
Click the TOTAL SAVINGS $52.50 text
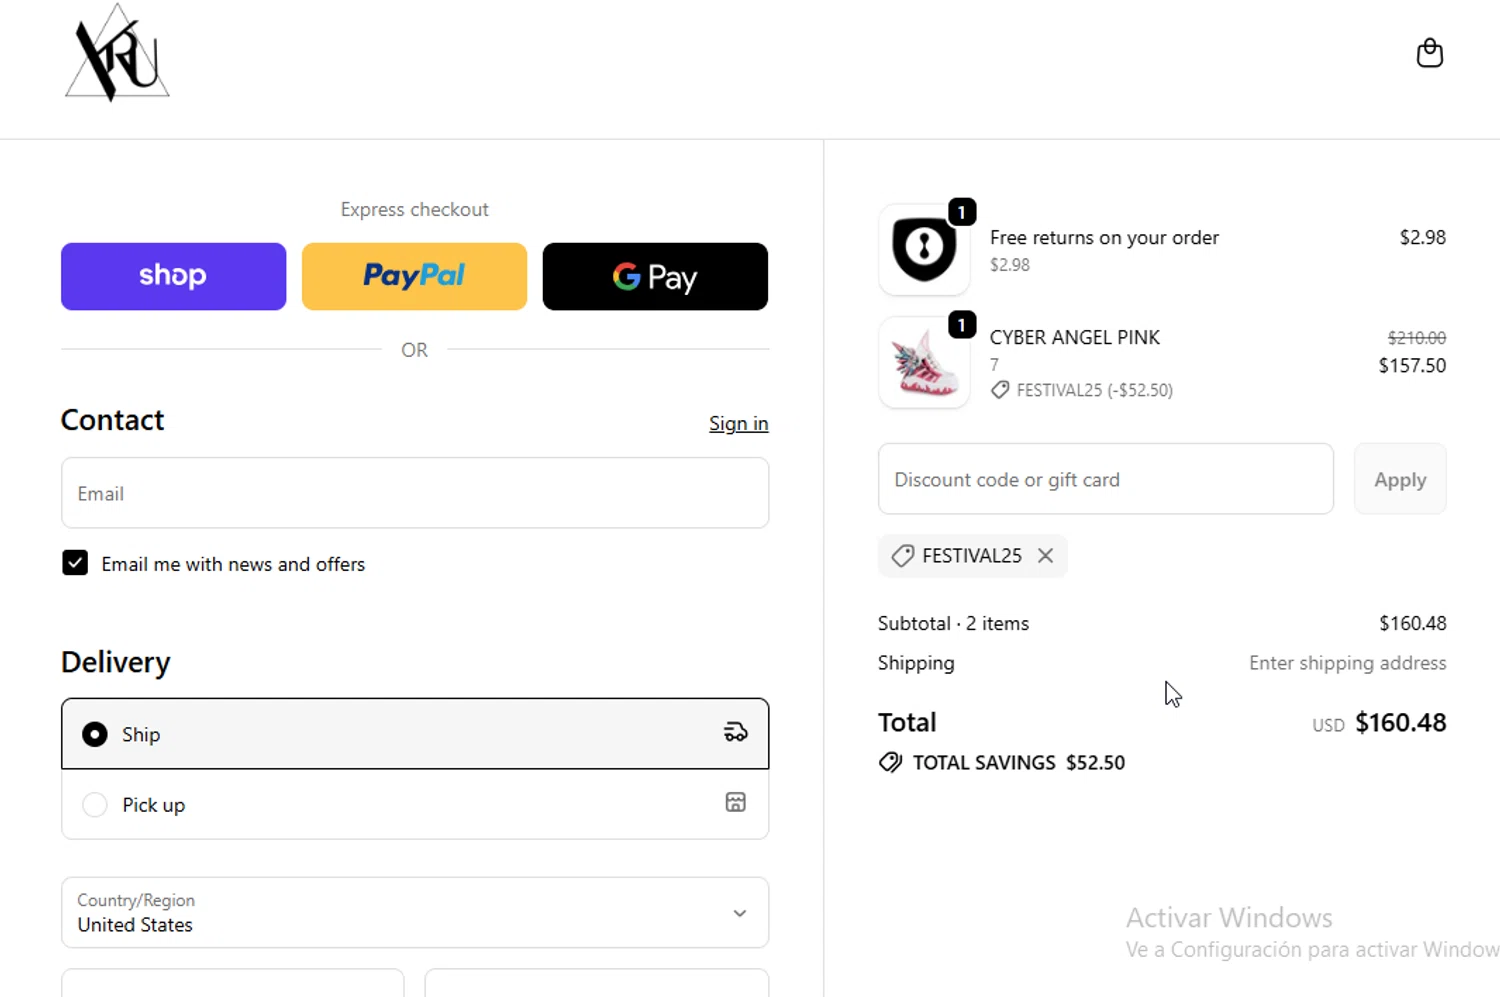click(x=1019, y=763)
